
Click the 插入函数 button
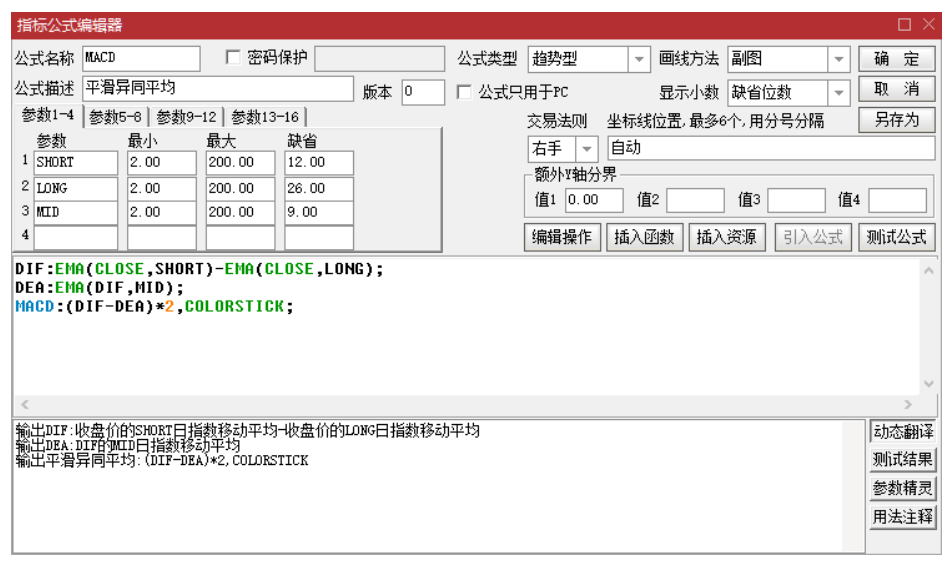point(643,237)
